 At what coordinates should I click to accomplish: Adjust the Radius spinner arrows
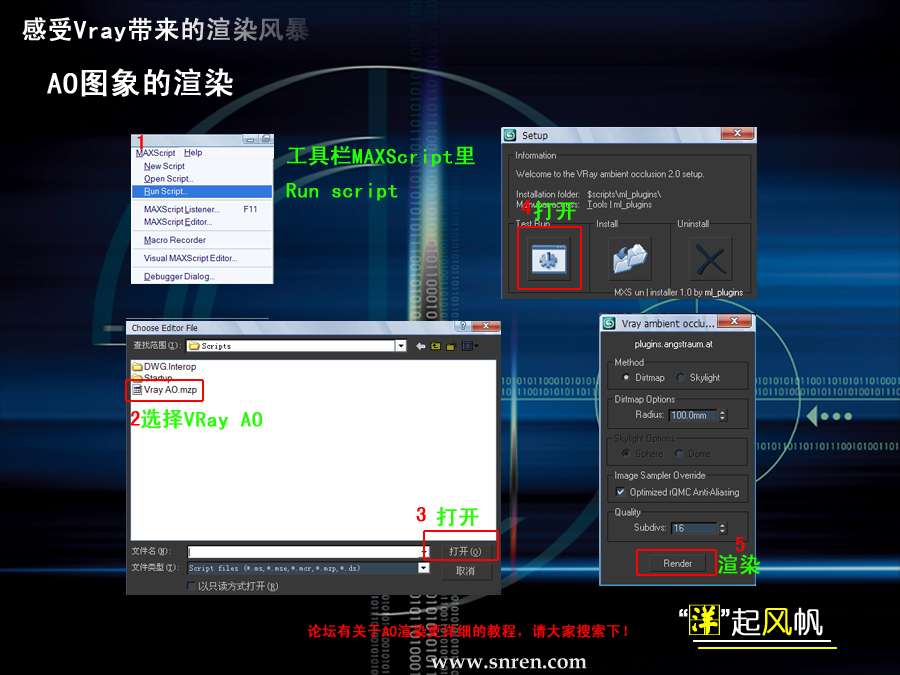point(723,415)
